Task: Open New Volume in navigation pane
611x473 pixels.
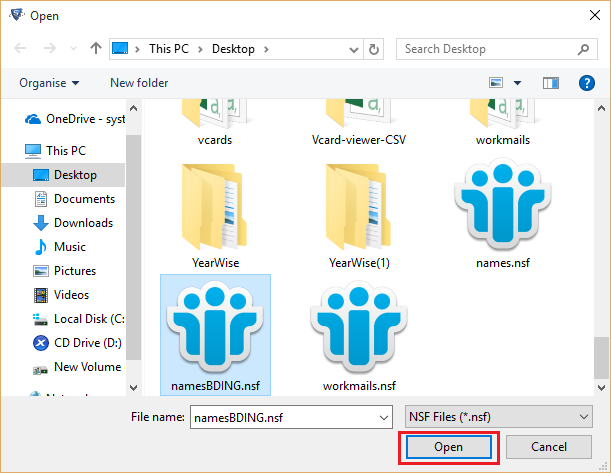Action: tap(77, 367)
